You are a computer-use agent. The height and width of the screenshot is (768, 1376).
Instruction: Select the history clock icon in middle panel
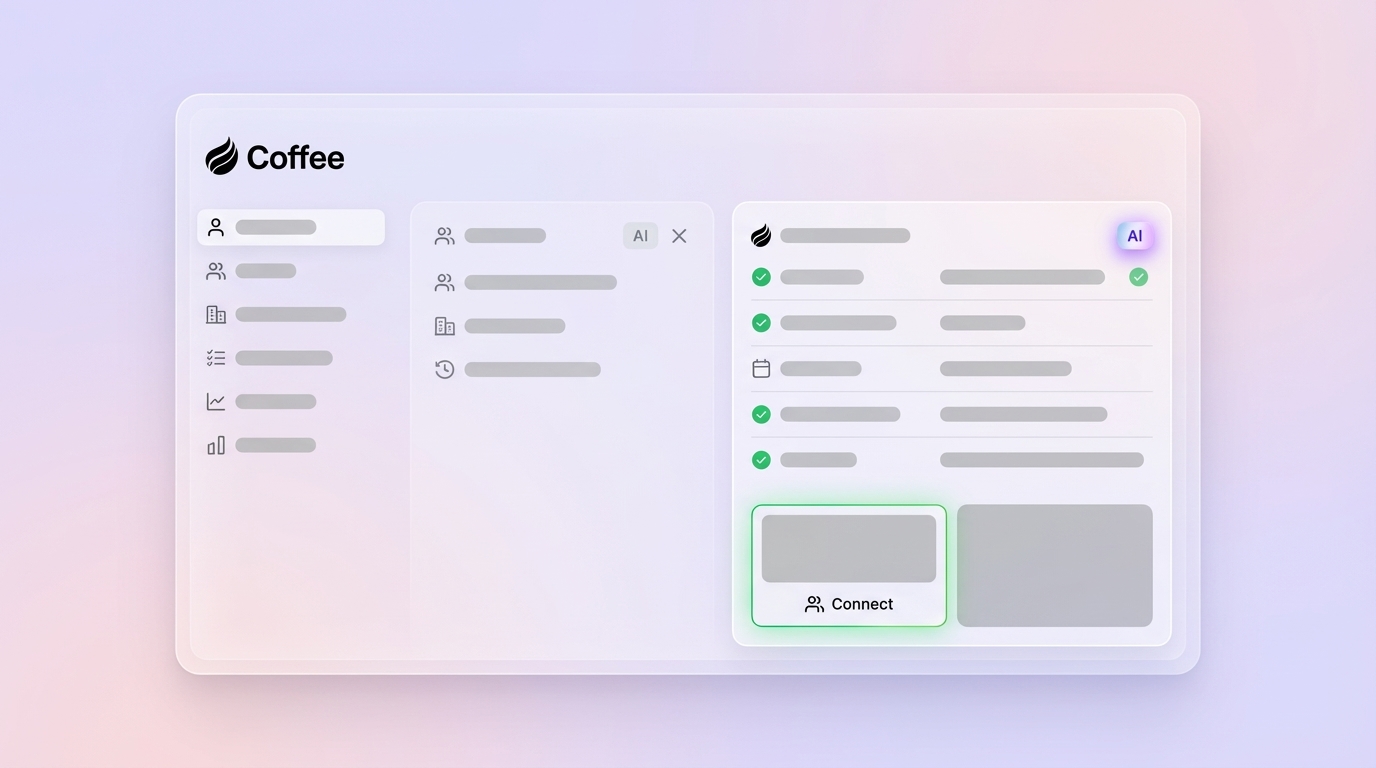[x=444, y=369]
